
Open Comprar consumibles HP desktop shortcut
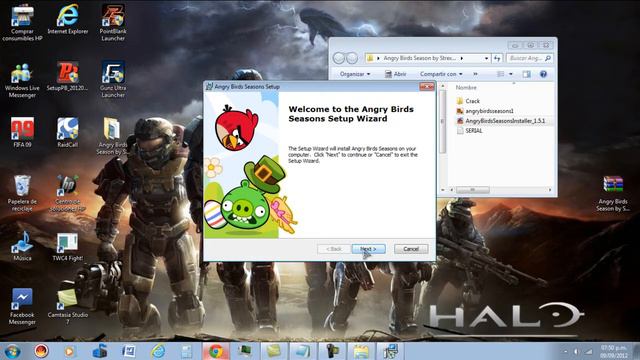22,22
